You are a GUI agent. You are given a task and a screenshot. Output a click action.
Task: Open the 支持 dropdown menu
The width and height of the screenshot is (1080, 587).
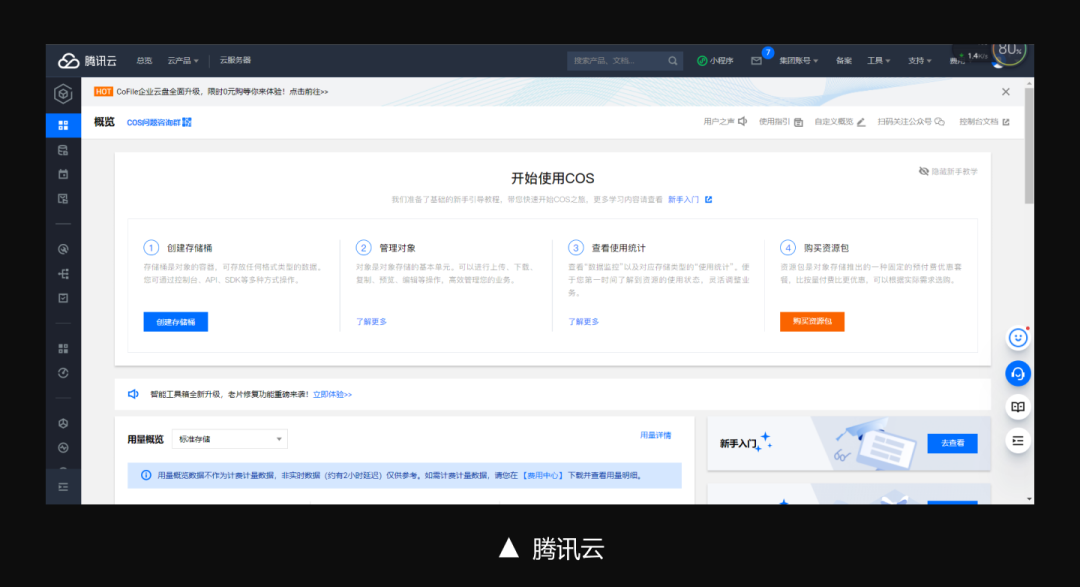[920, 61]
